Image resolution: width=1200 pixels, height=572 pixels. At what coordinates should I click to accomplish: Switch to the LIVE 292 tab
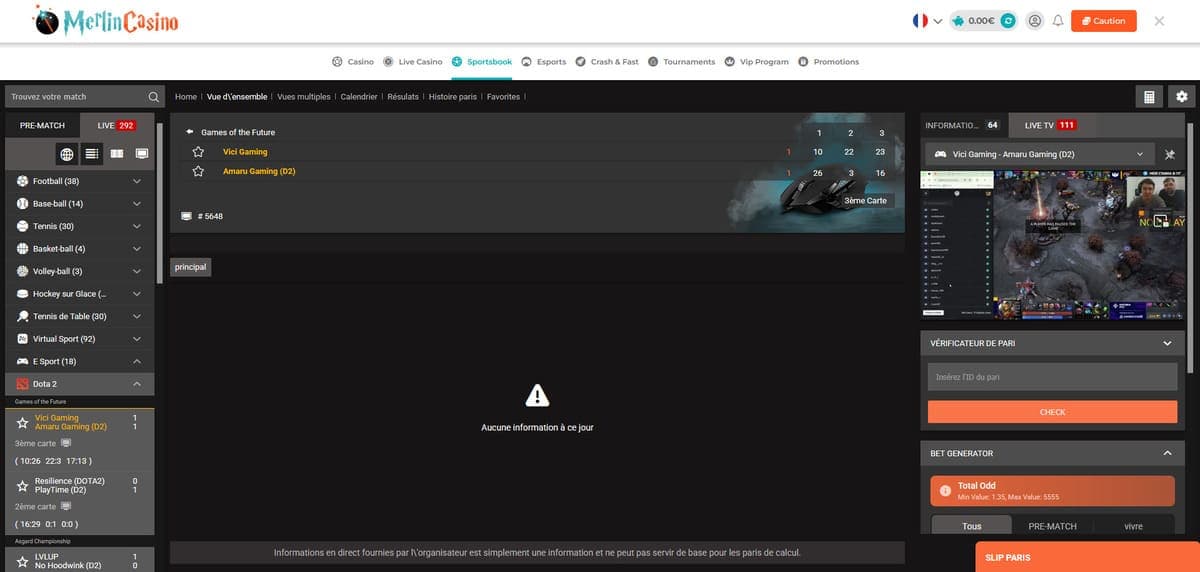click(x=116, y=125)
